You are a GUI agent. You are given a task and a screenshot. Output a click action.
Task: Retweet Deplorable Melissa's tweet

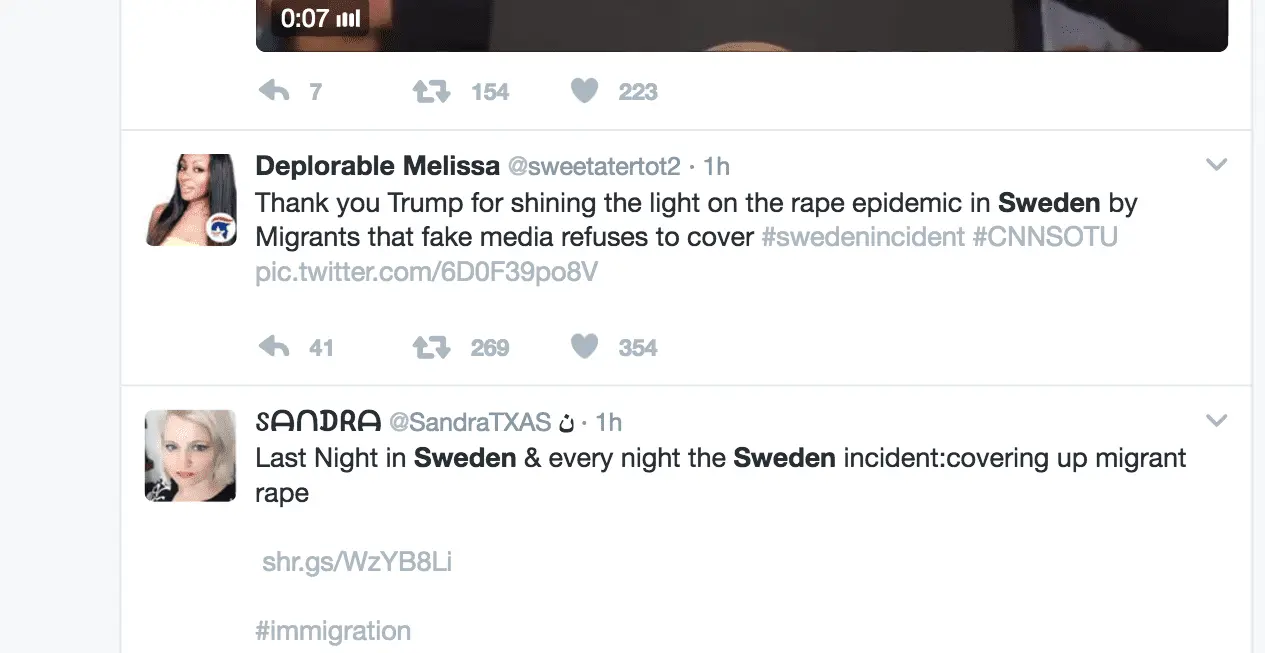click(432, 348)
